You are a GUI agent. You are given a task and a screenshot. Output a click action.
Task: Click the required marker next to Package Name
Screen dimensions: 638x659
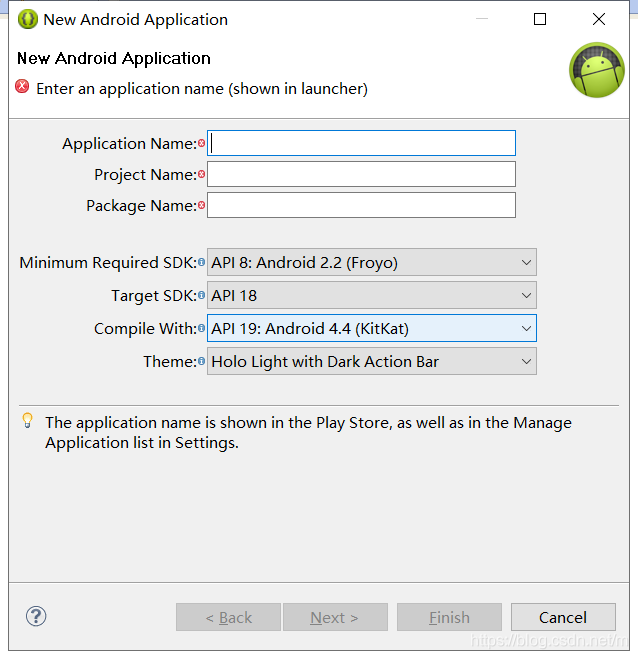[x=202, y=205]
